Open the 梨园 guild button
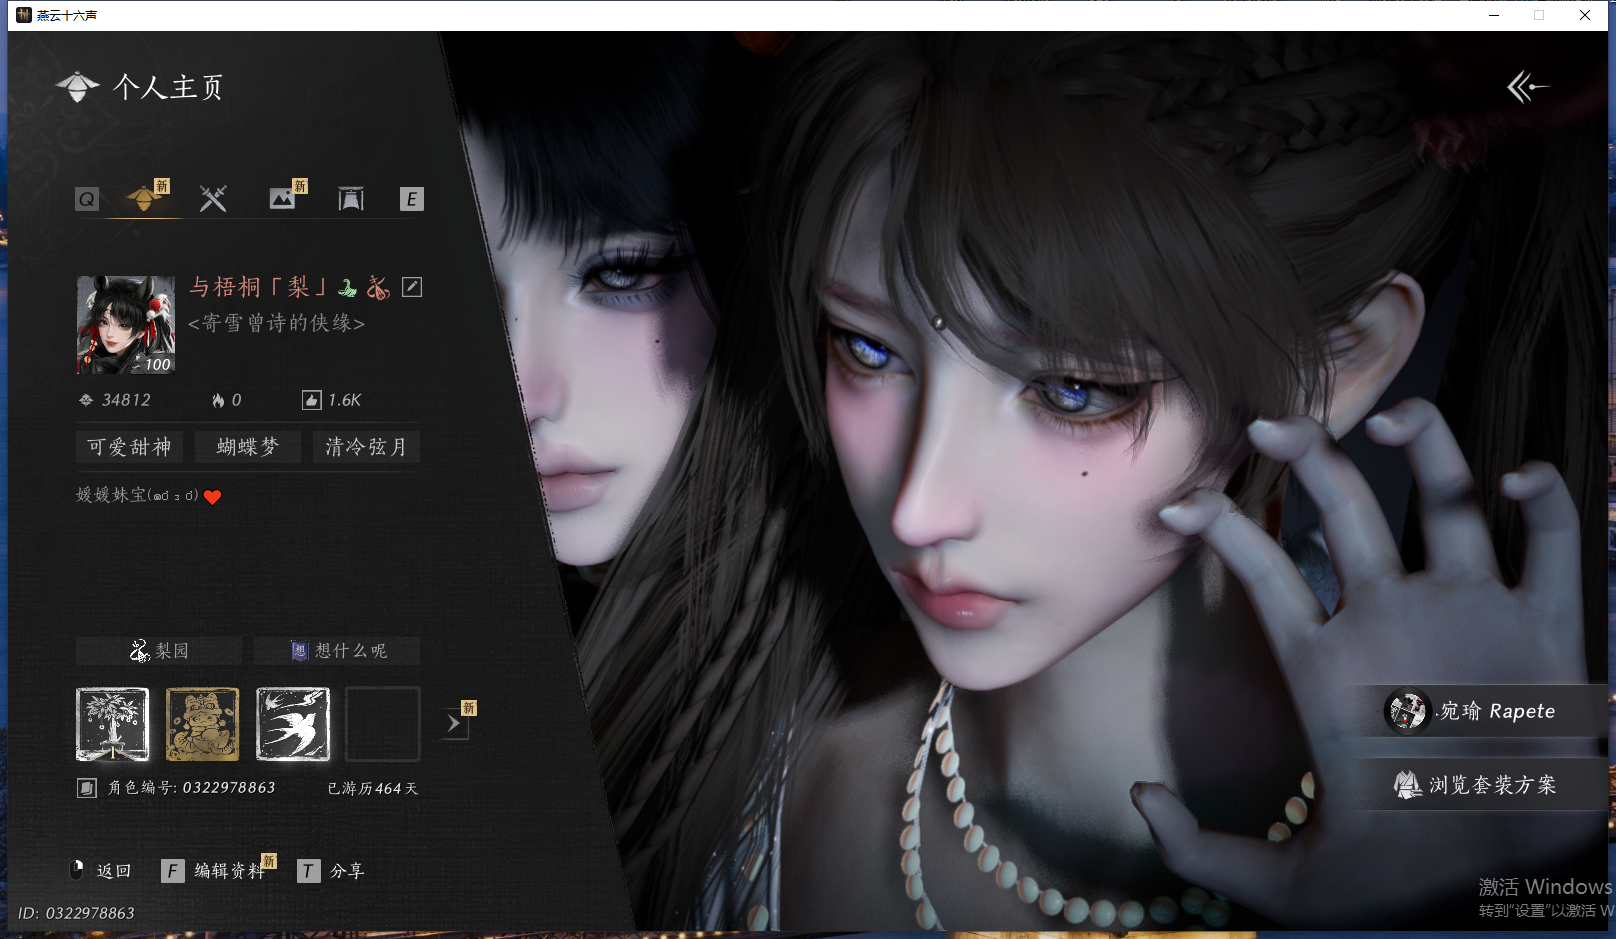 pyautogui.click(x=159, y=651)
